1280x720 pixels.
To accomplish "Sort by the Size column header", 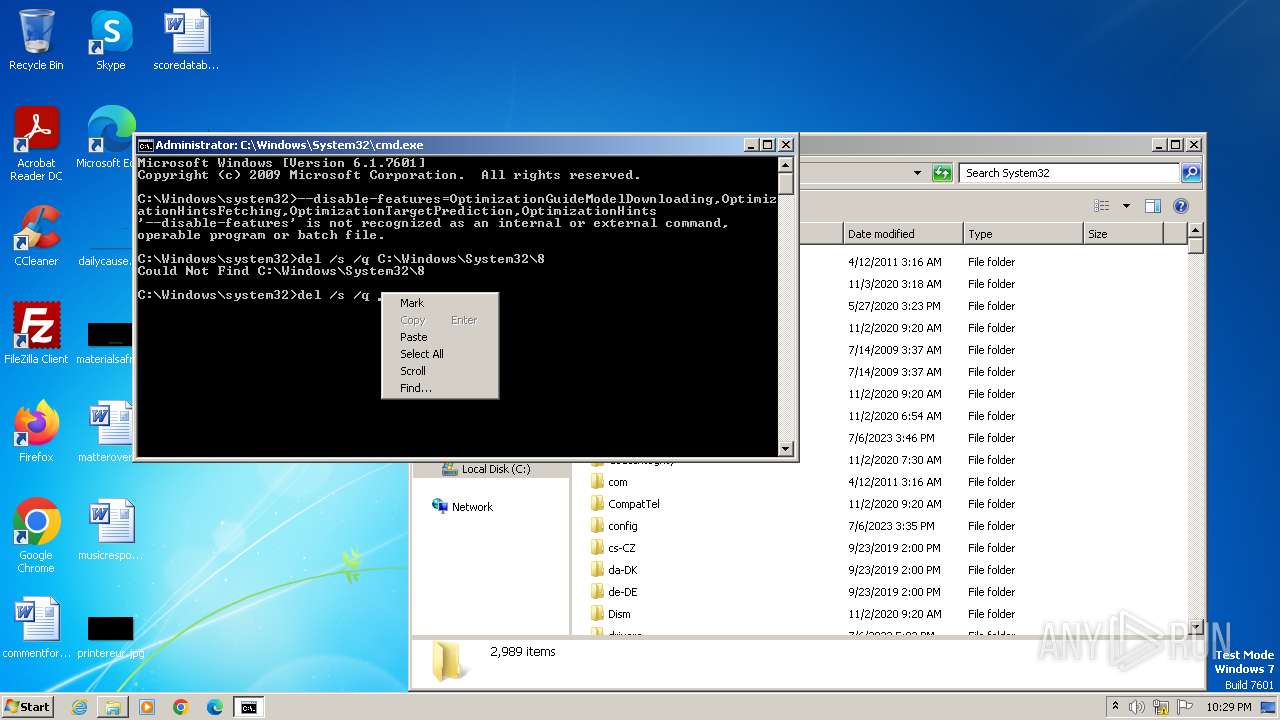I will (x=1123, y=234).
